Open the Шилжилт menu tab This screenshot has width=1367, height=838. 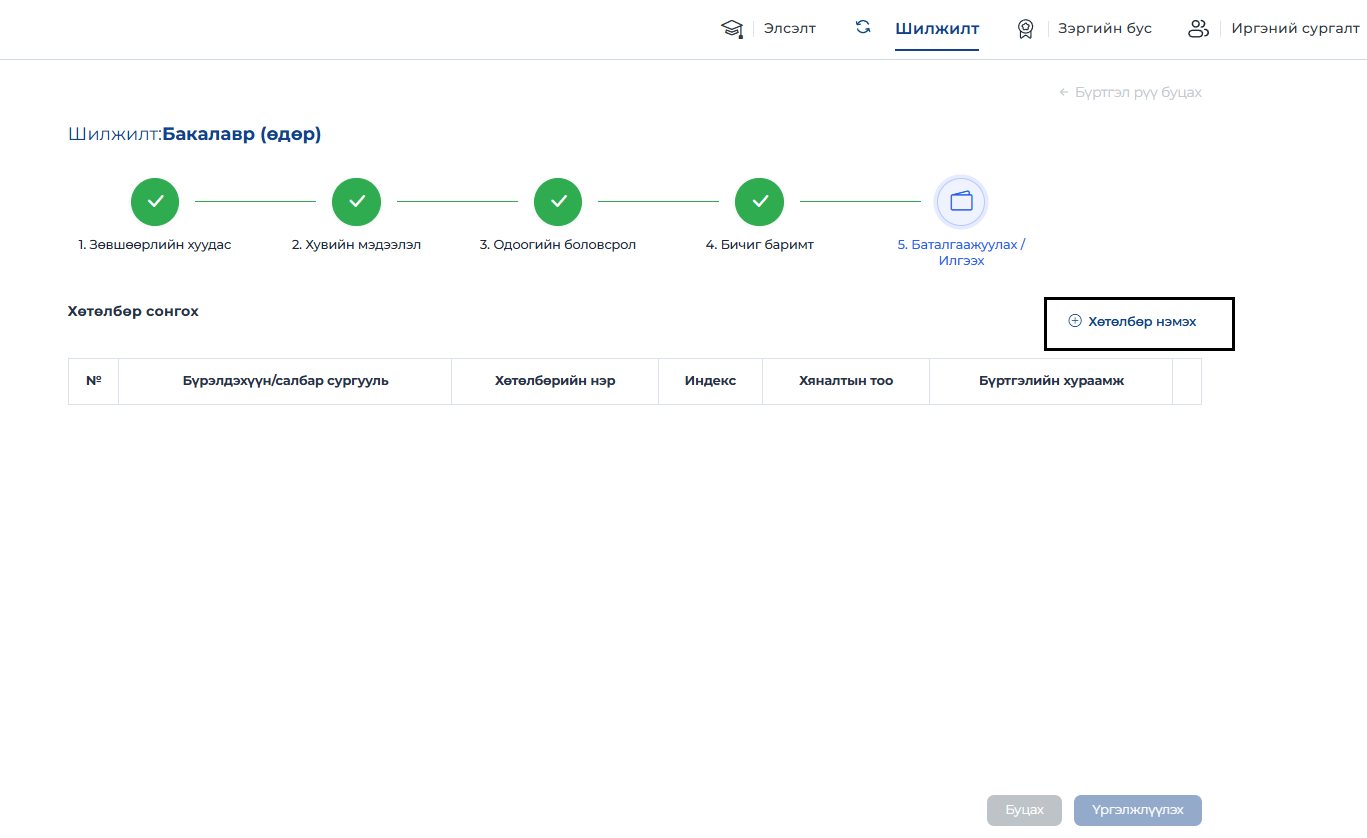[x=937, y=29]
